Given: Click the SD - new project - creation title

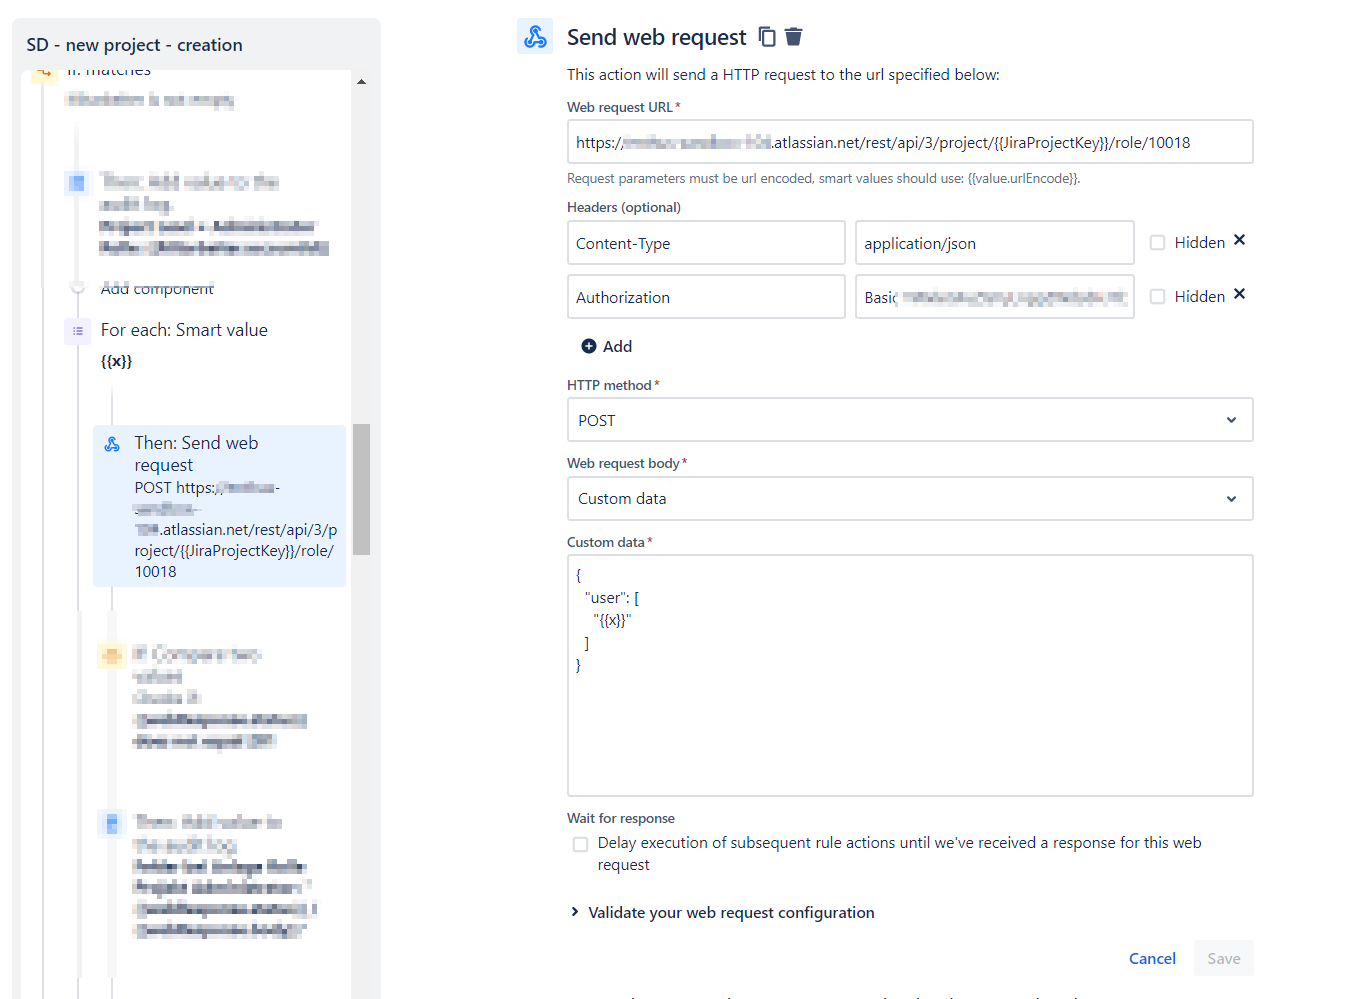Looking at the screenshot, I should pyautogui.click(x=134, y=45).
